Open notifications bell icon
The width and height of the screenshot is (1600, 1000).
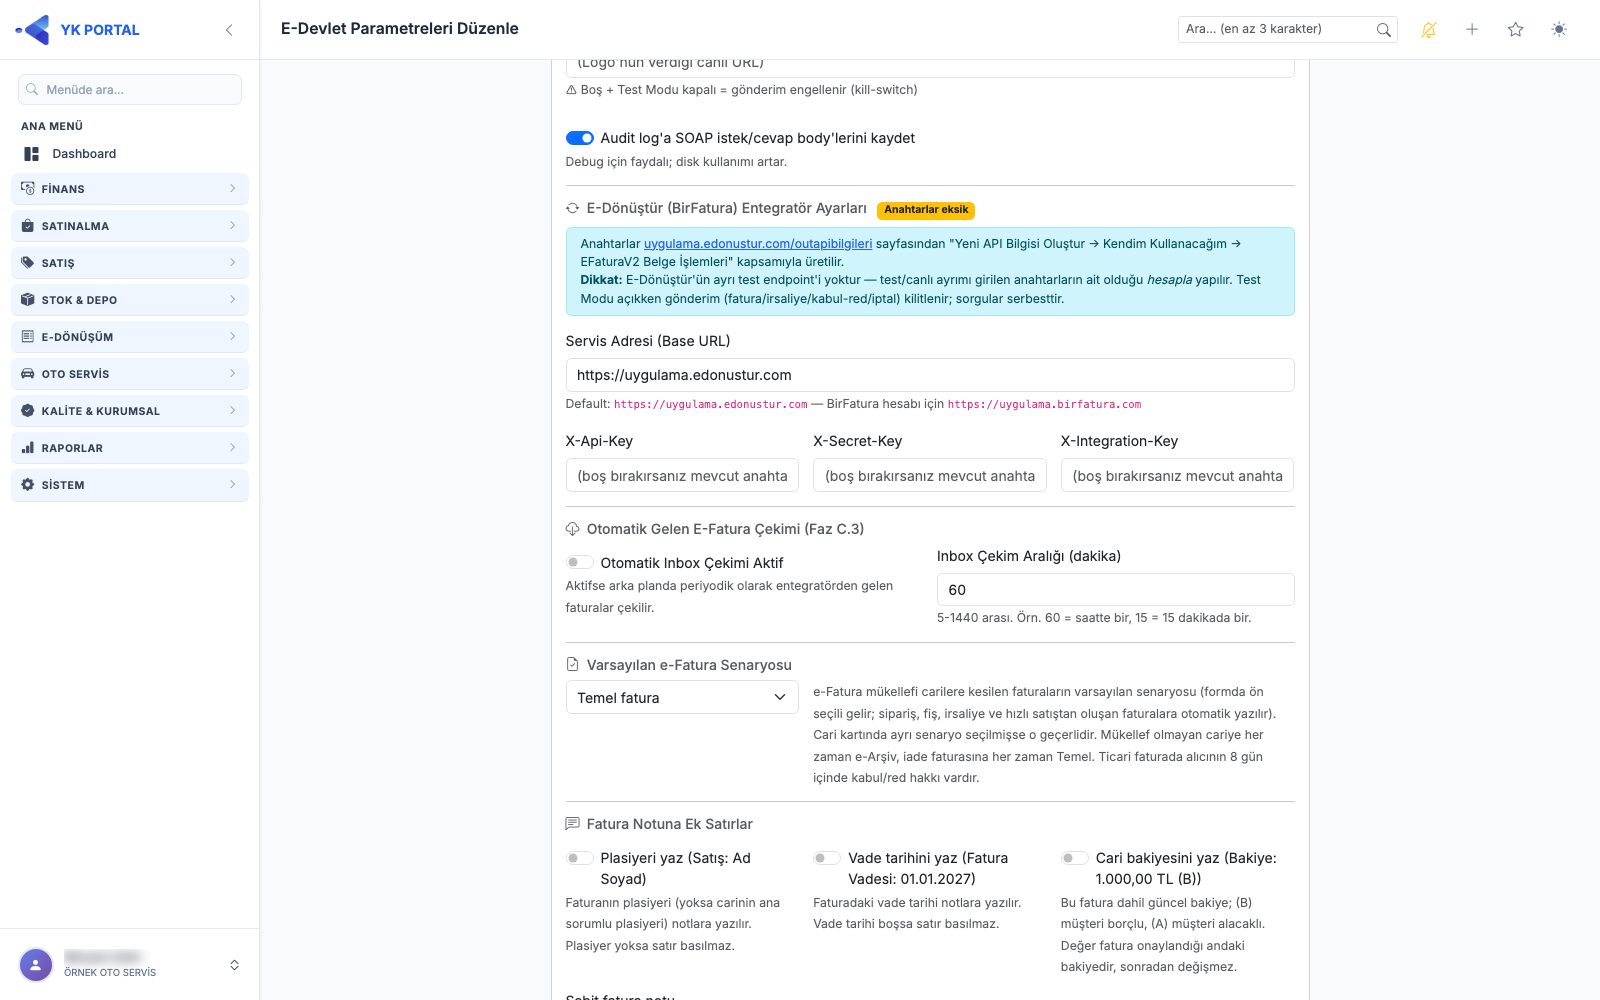1428,30
